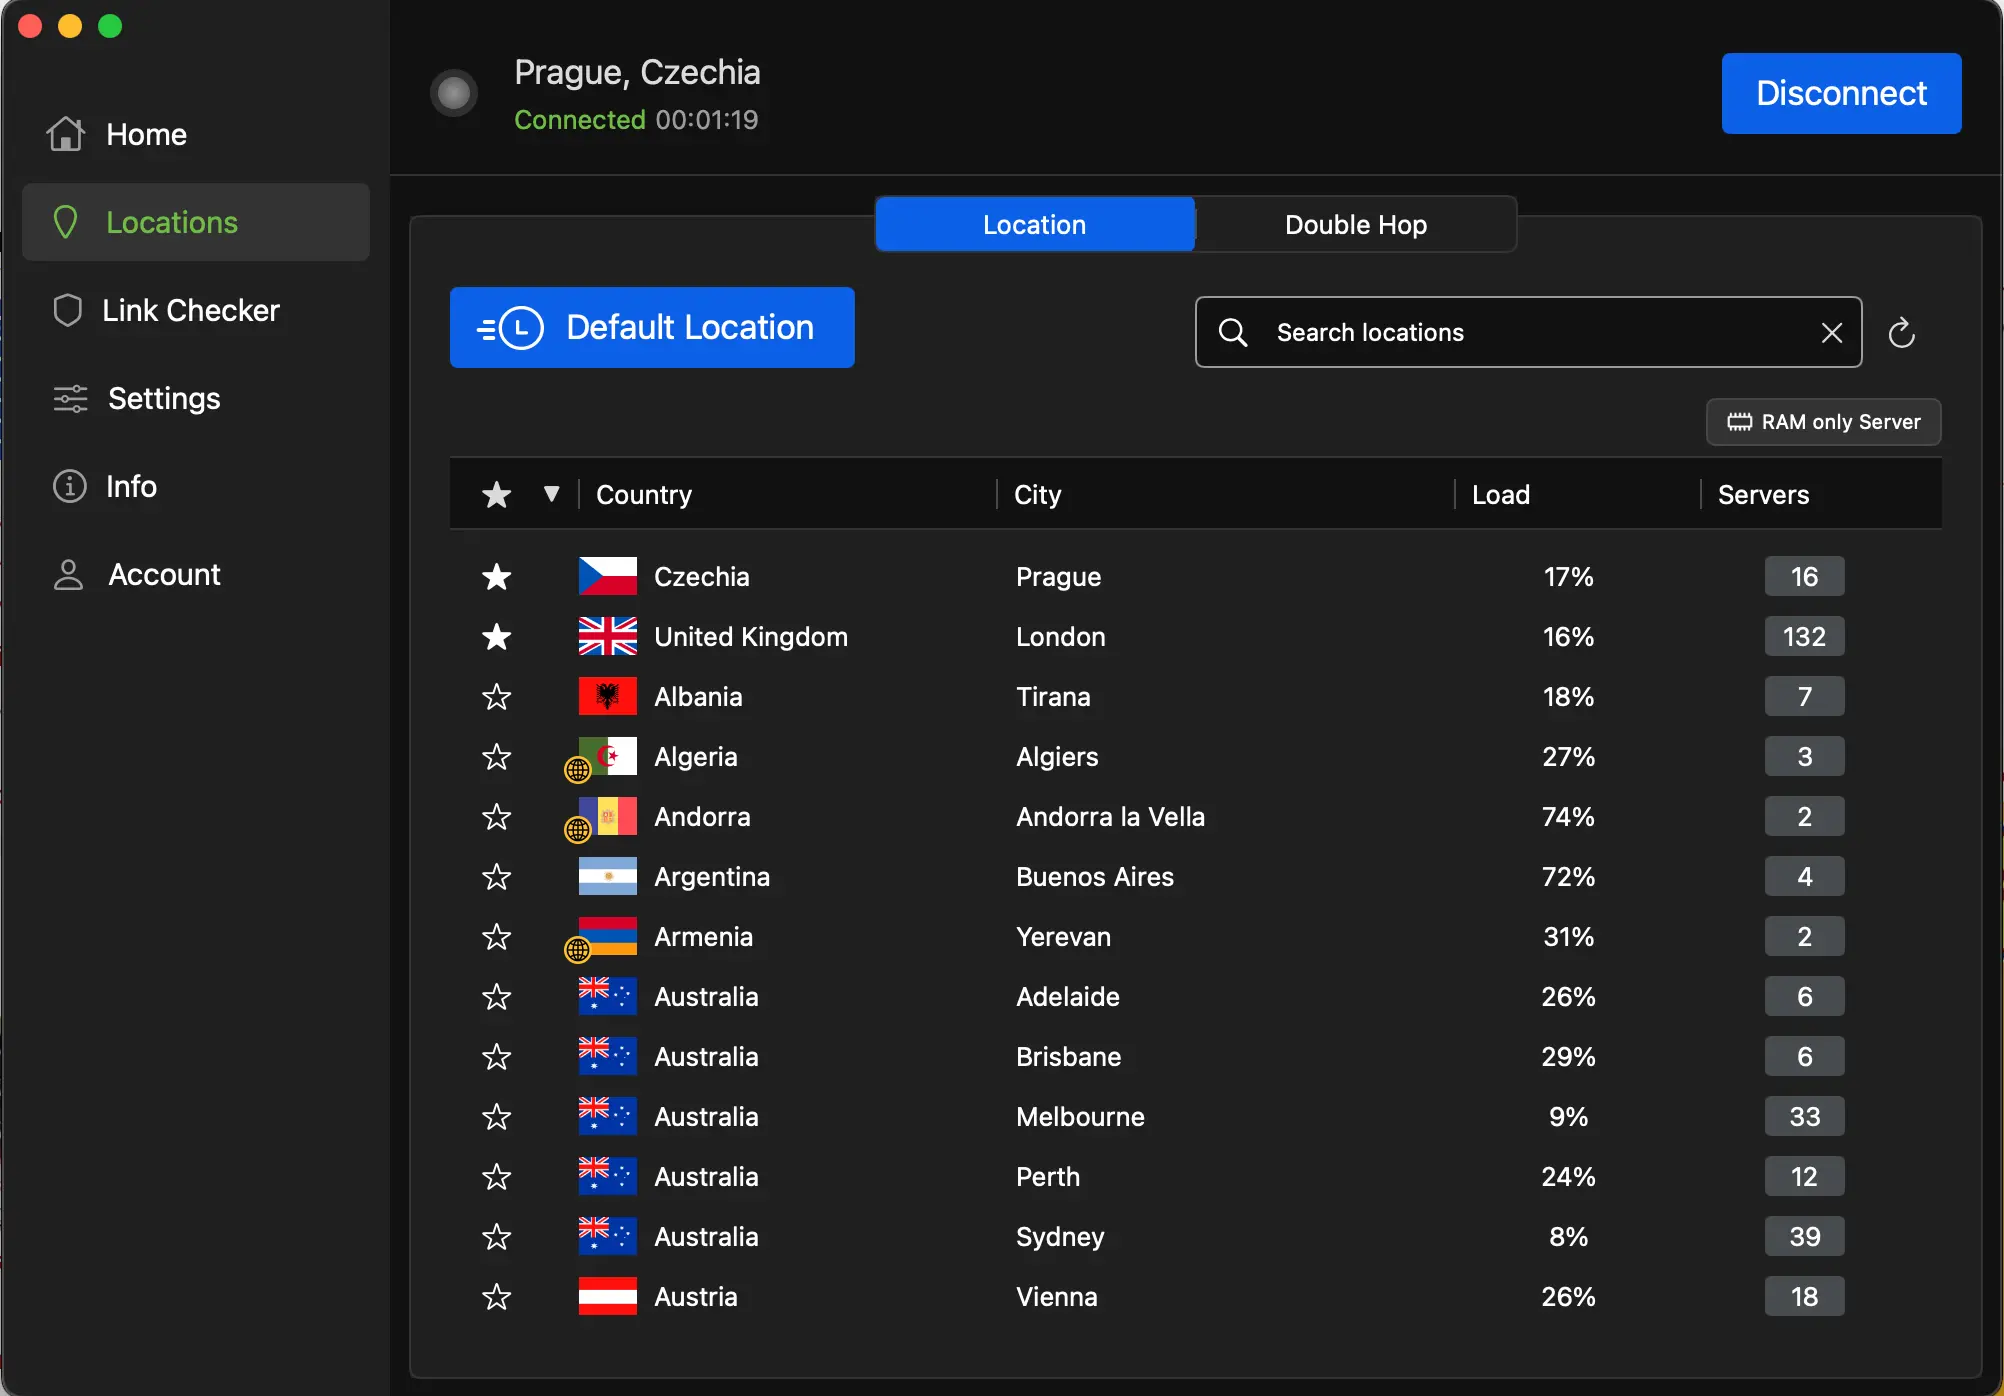This screenshot has width=2004, height=1396.
Task: Select the Location tab
Action: click(1034, 224)
